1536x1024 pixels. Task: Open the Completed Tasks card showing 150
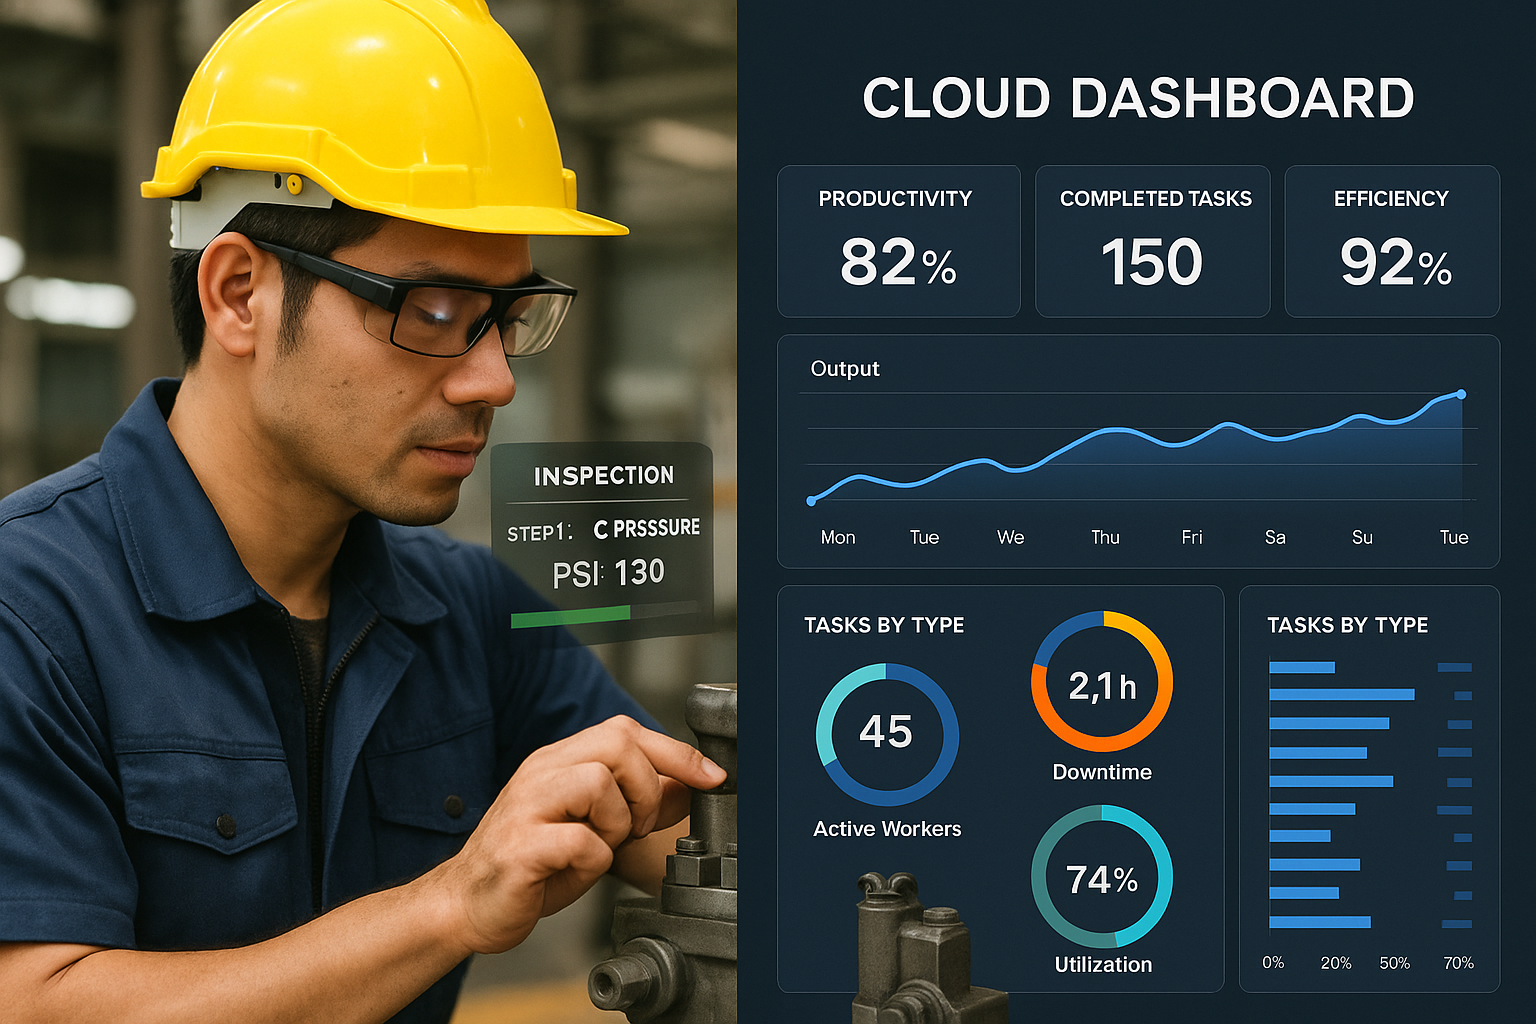coord(1152,241)
